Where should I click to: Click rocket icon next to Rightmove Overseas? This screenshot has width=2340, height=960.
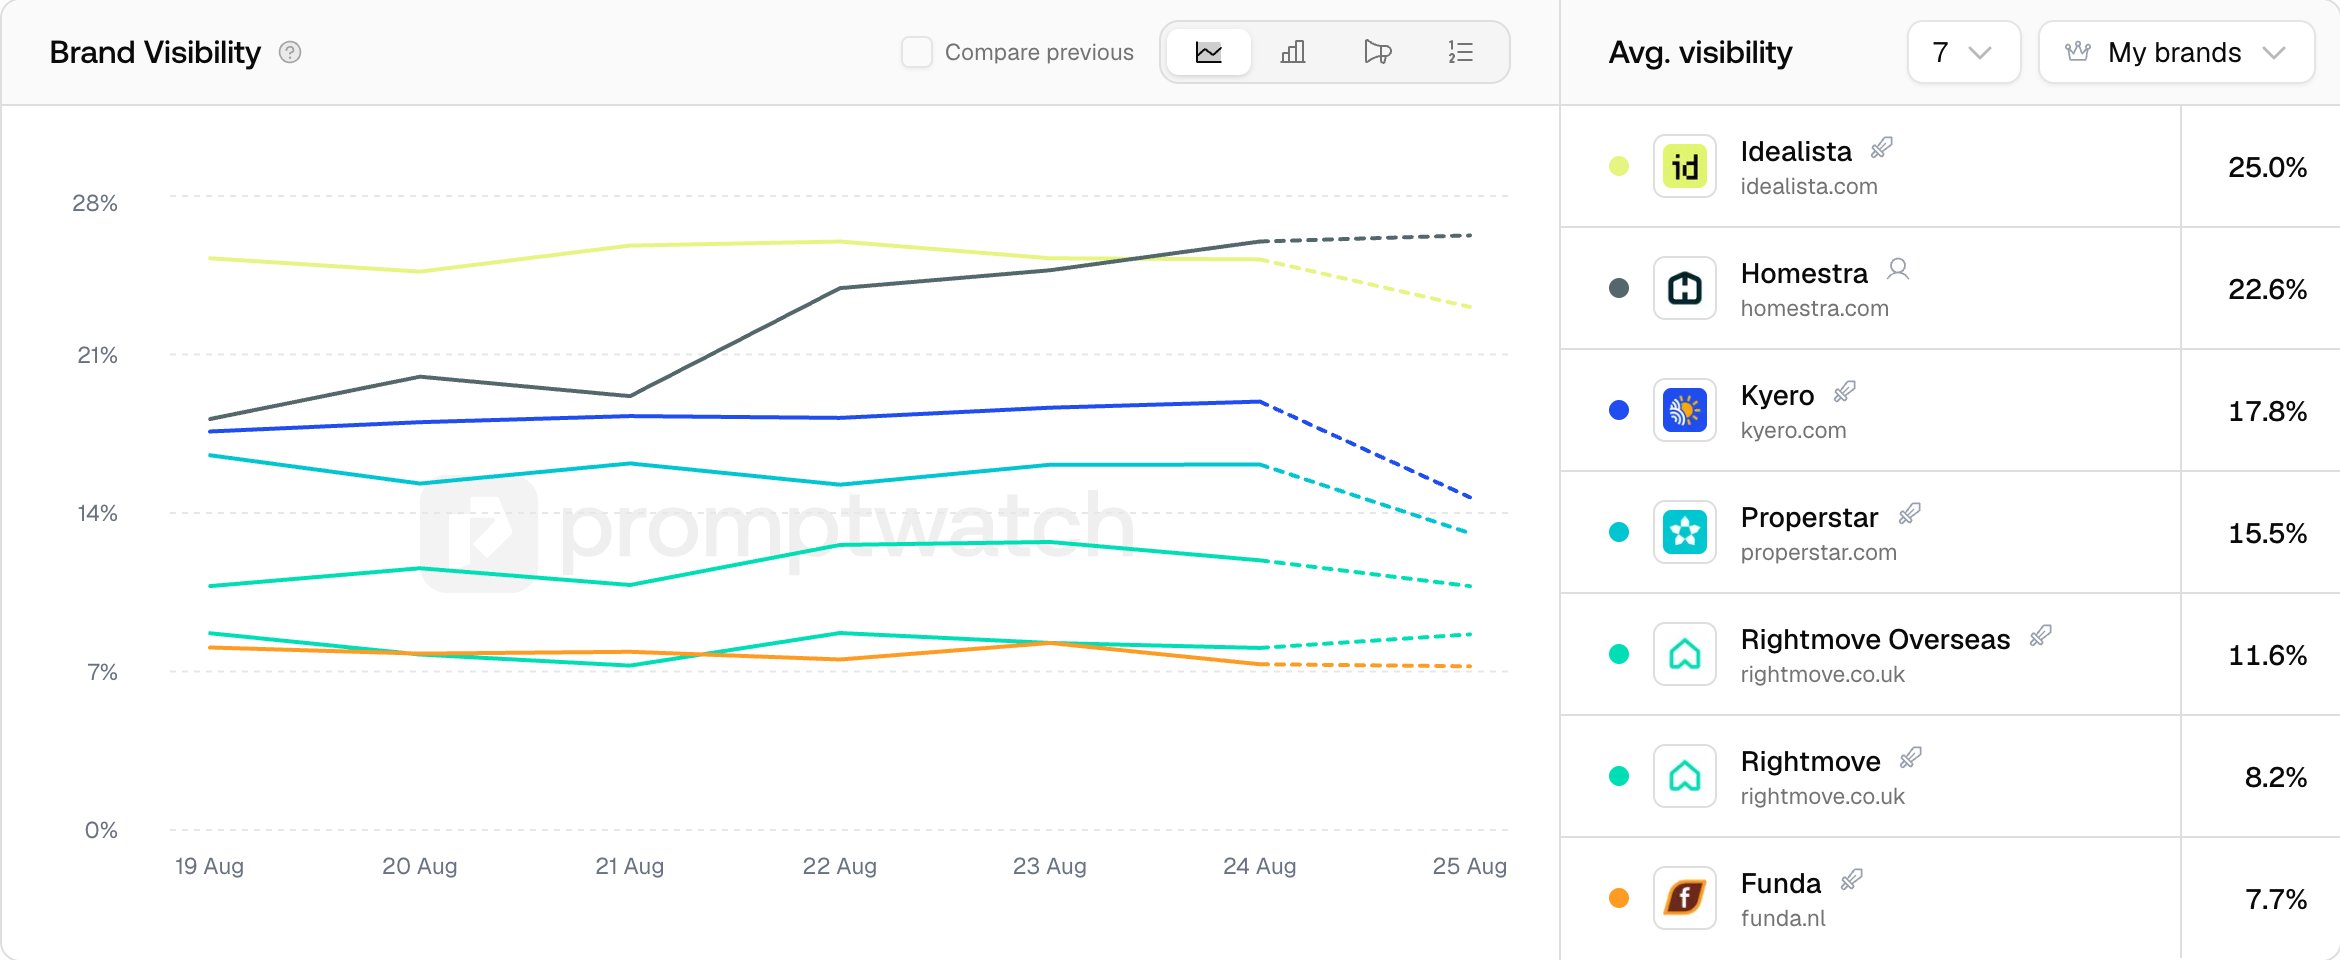tap(2041, 636)
